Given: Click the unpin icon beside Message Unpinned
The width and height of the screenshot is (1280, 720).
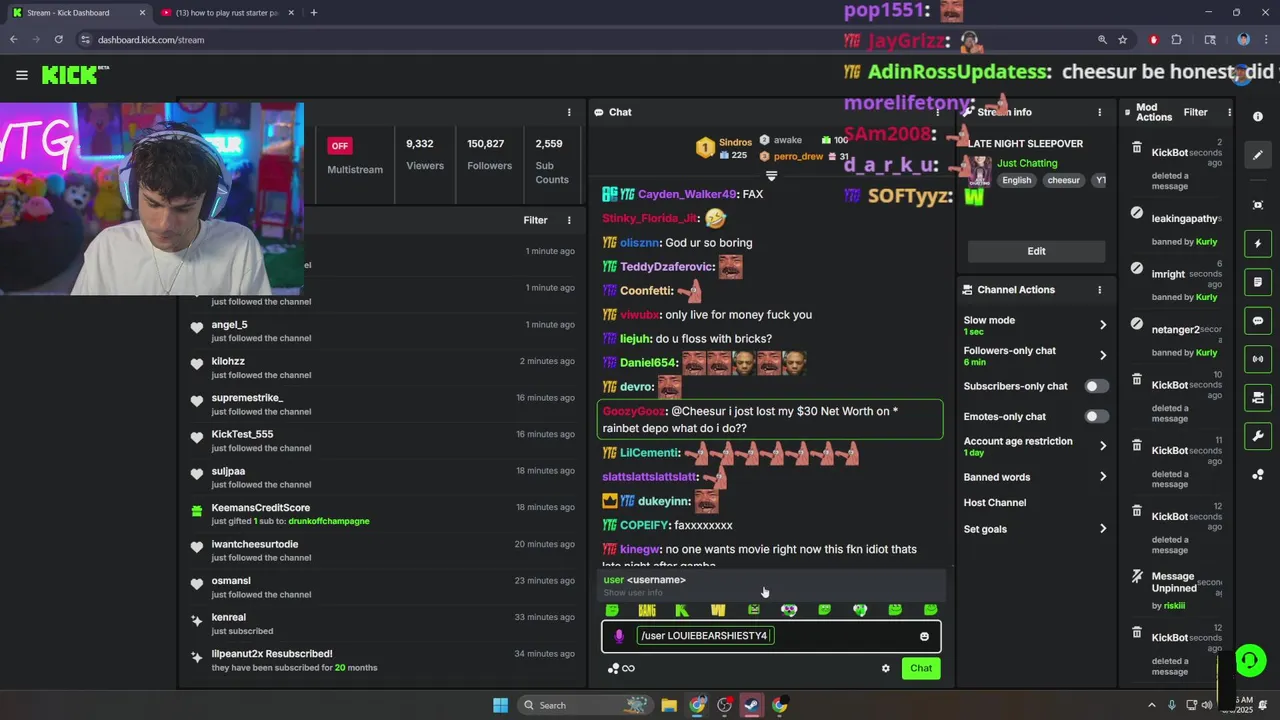Looking at the screenshot, I should pos(1136,576).
